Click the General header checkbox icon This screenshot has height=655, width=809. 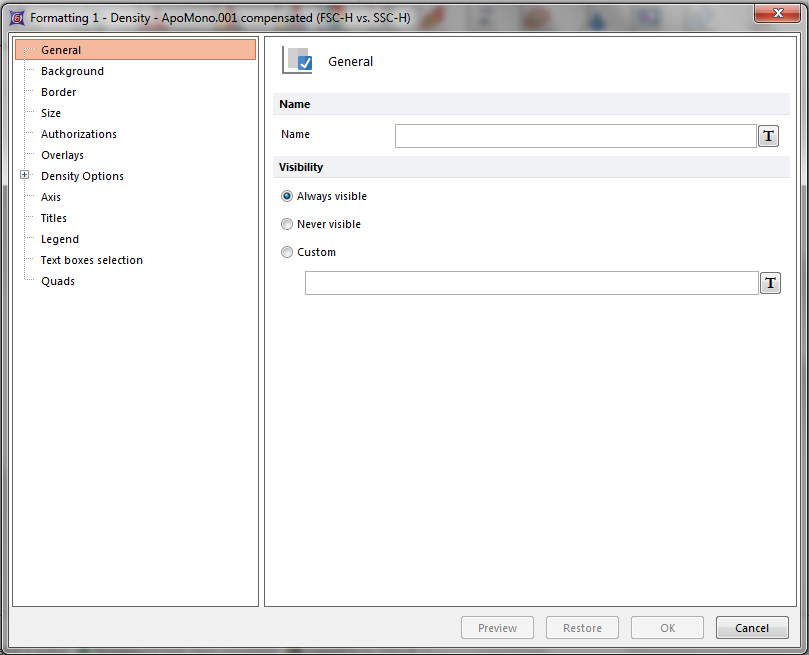tap(297, 61)
